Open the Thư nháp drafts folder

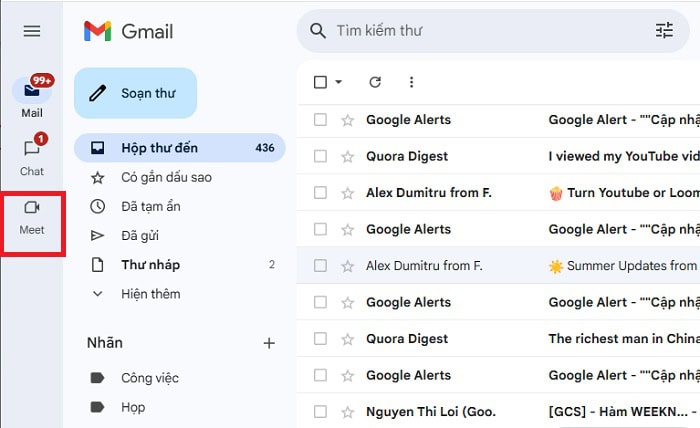click(x=150, y=265)
